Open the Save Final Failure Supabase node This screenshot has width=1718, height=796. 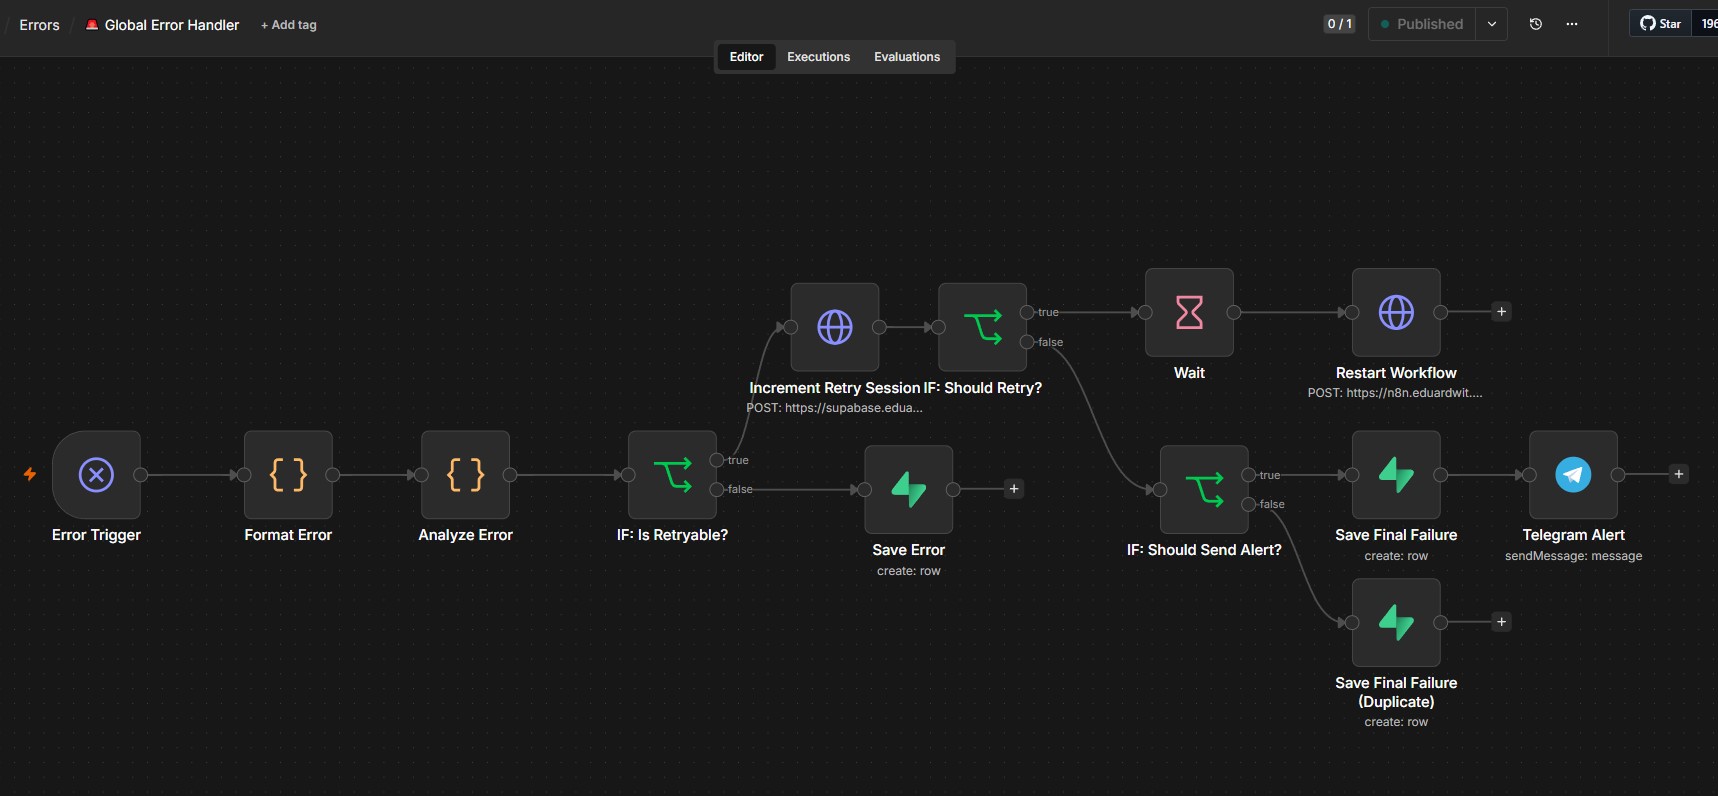click(1397, 475)
